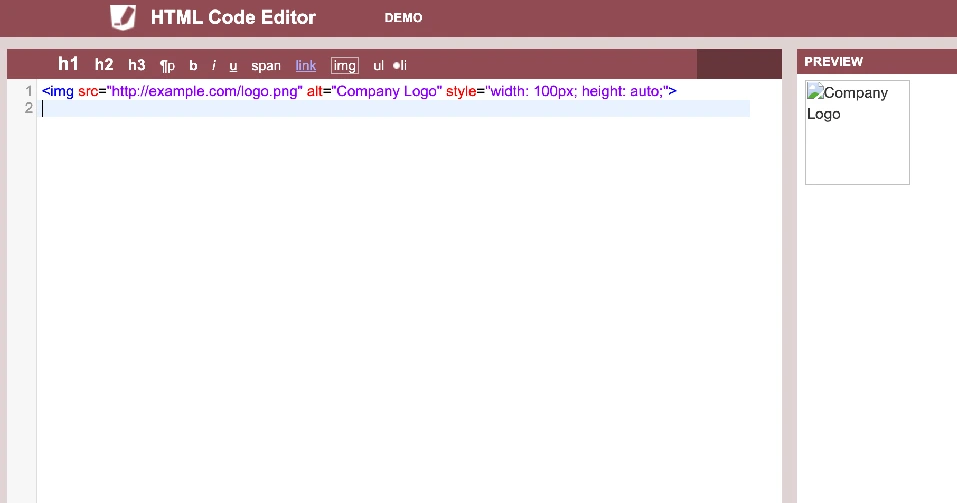
Task: Click the <img opening tag in code
Action: coord(57,91)
